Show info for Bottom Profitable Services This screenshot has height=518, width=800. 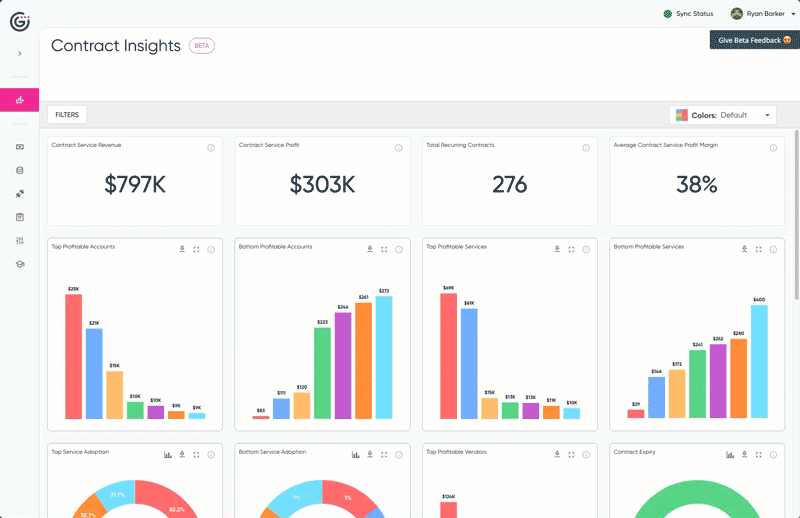coord(773,250)
